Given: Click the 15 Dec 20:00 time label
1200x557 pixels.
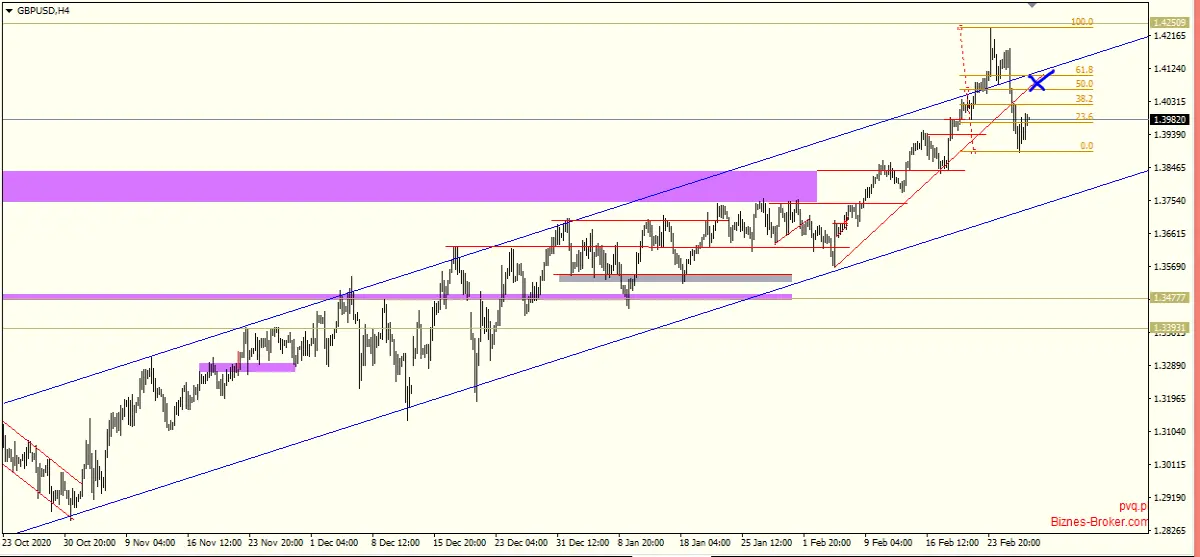Looking at the screenshot, I should point(459,542).
